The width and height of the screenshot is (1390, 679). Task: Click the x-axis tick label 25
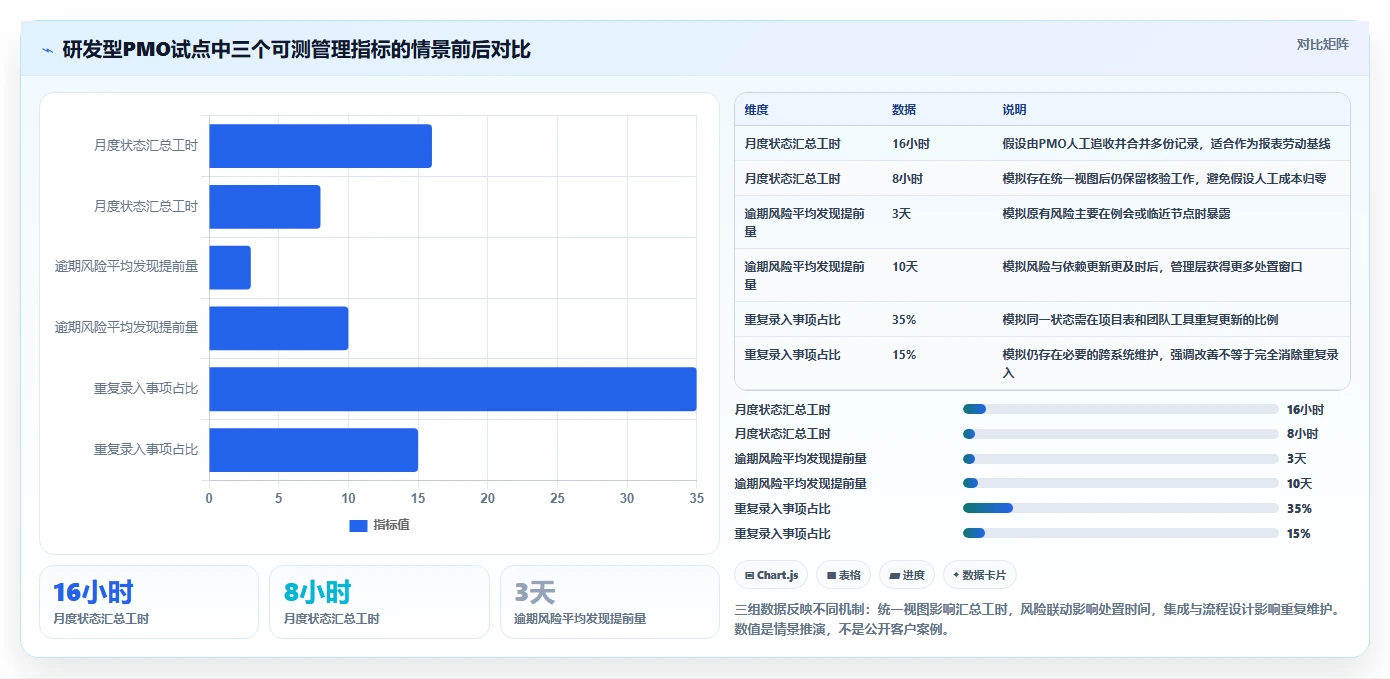click(x=557, y=498)
